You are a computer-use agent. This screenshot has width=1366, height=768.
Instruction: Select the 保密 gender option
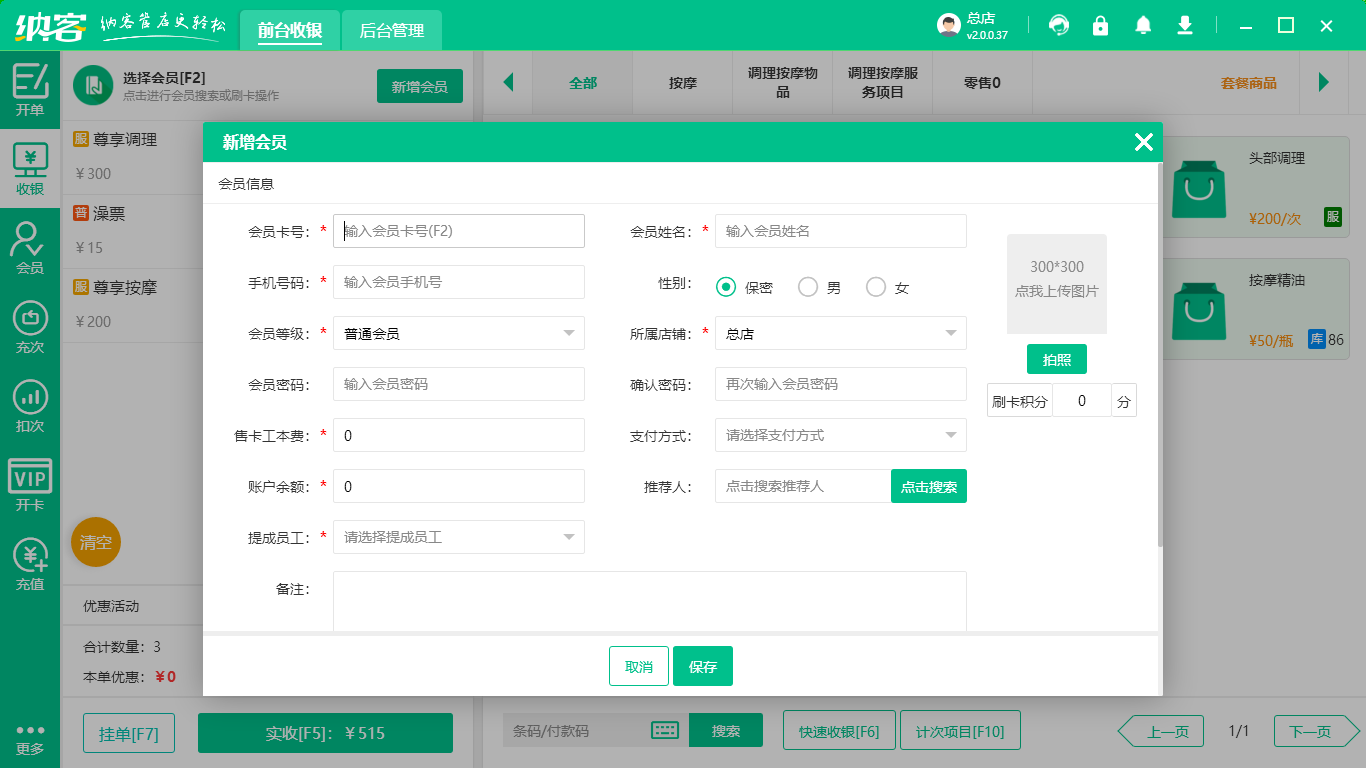pos(728,287)
